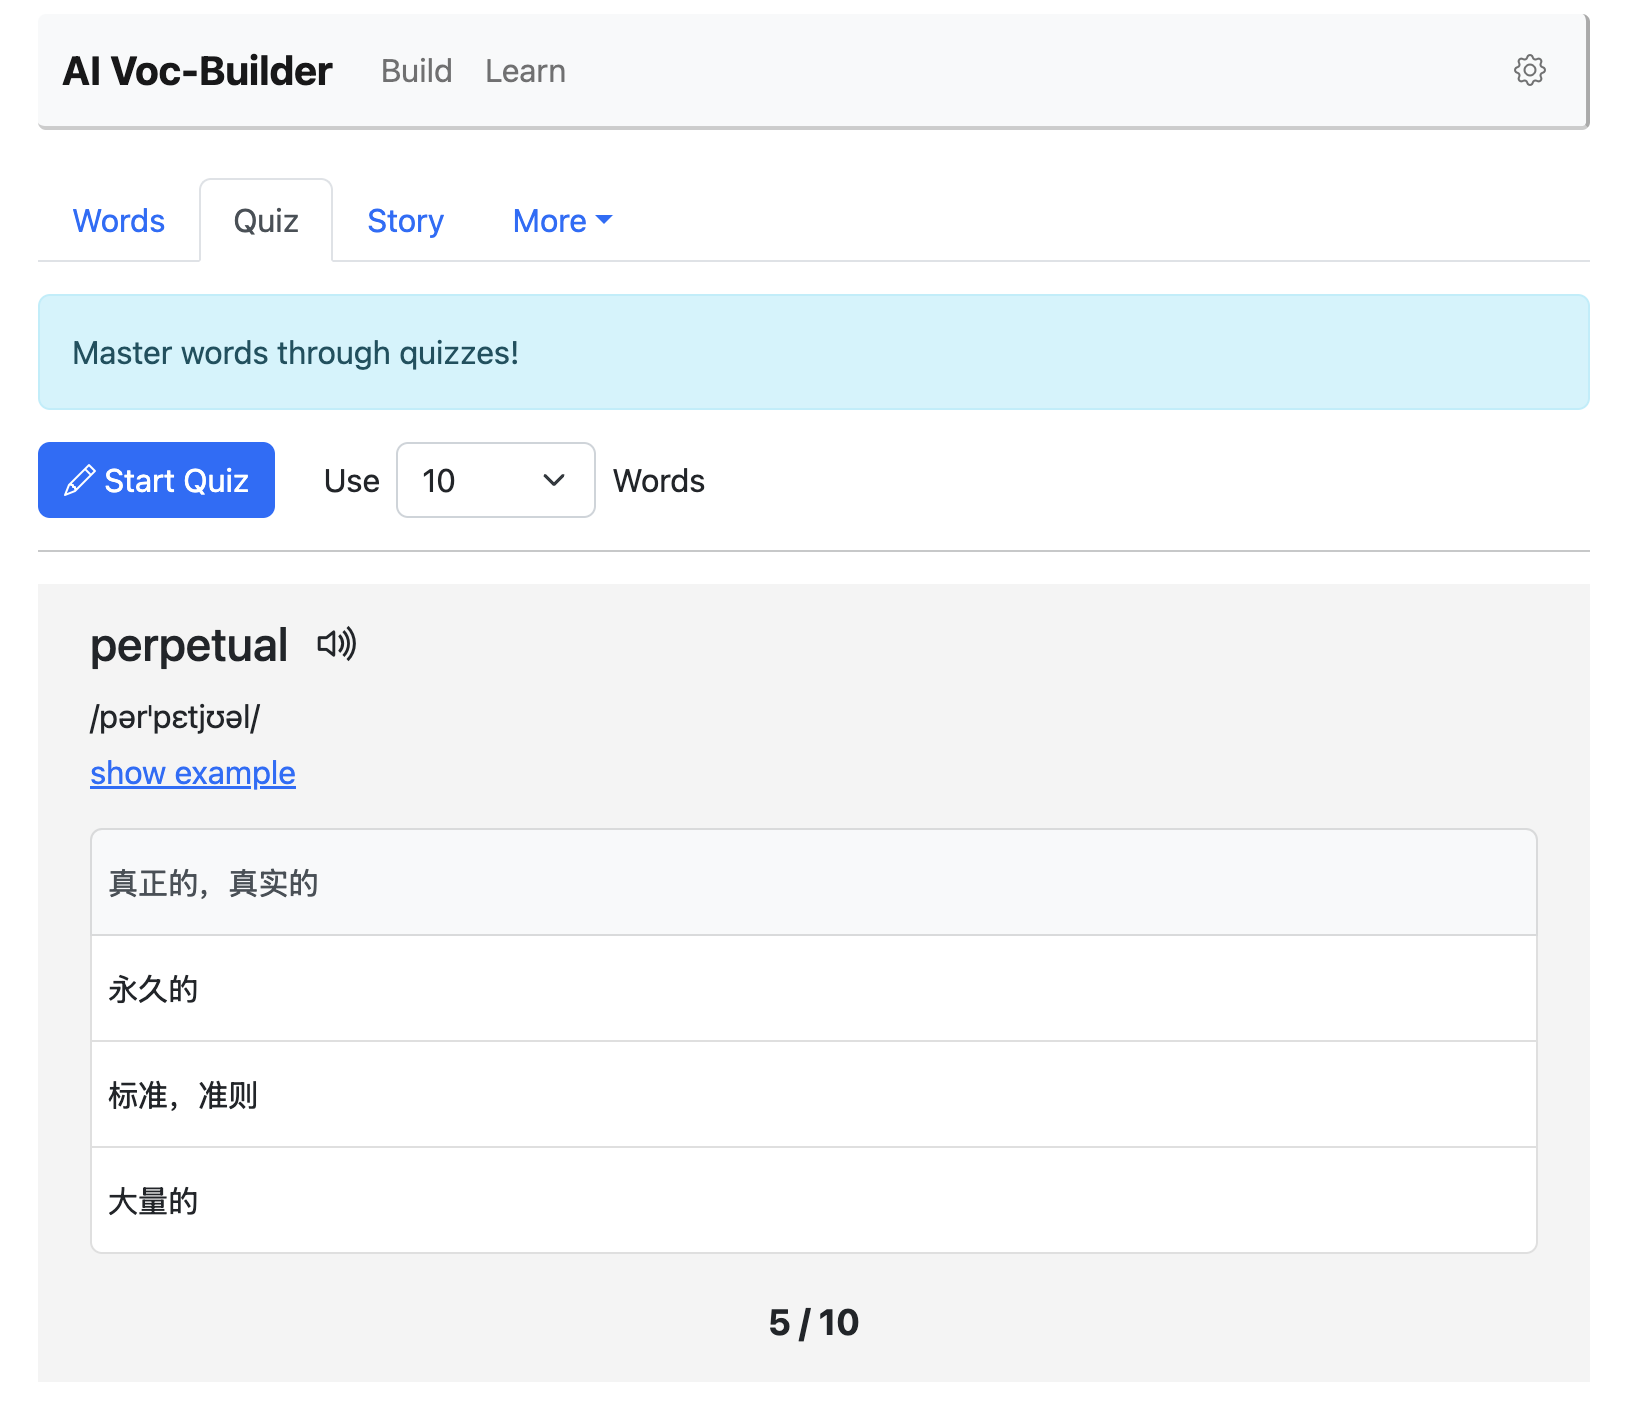1648x1418 pixels.
Task: Expand the More dropdown tab
Action: pos(562,220)
